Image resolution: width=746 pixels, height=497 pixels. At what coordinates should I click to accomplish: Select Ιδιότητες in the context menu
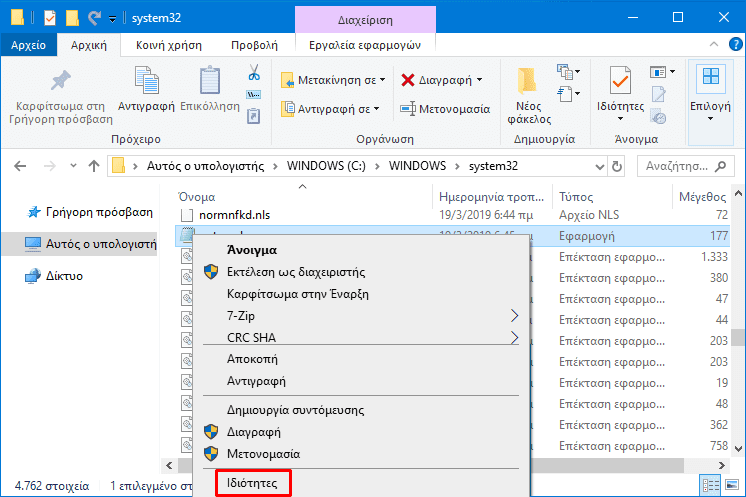click(254, 484)
